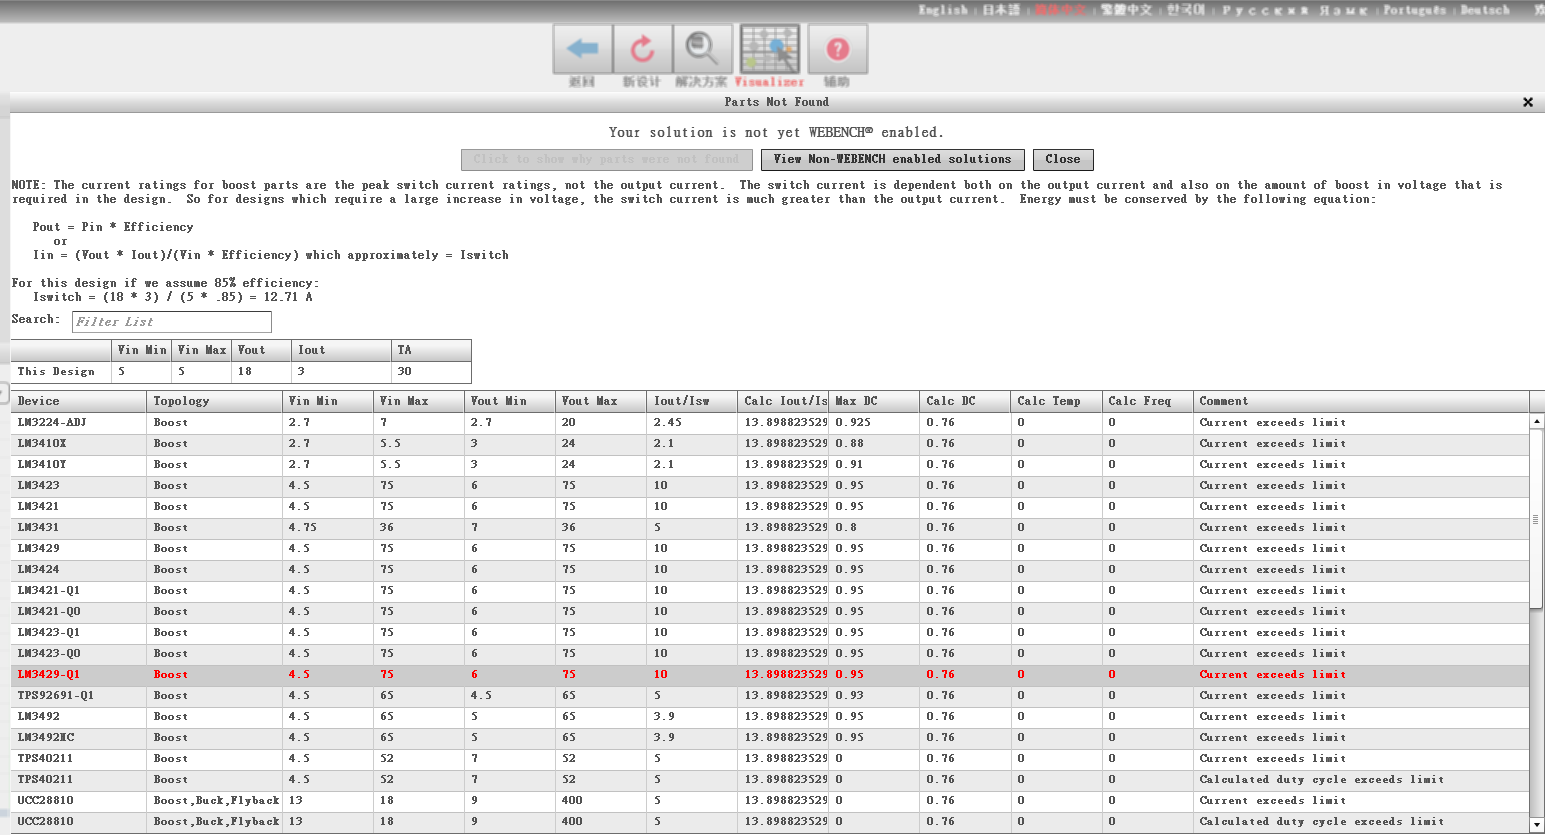This screenshot has width=1545, height=835.
Task: Select the LM3492HC device row
Action: (x=770, y=738)
